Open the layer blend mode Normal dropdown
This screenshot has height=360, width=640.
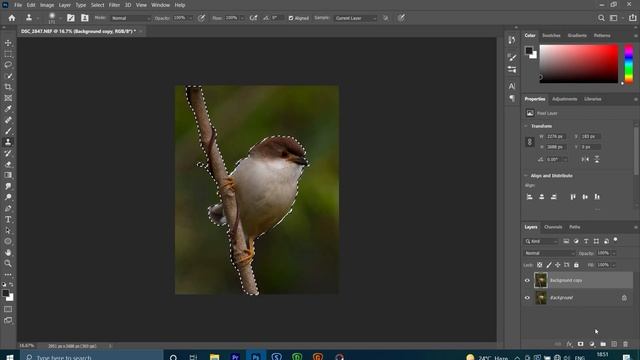pos(549,253)
